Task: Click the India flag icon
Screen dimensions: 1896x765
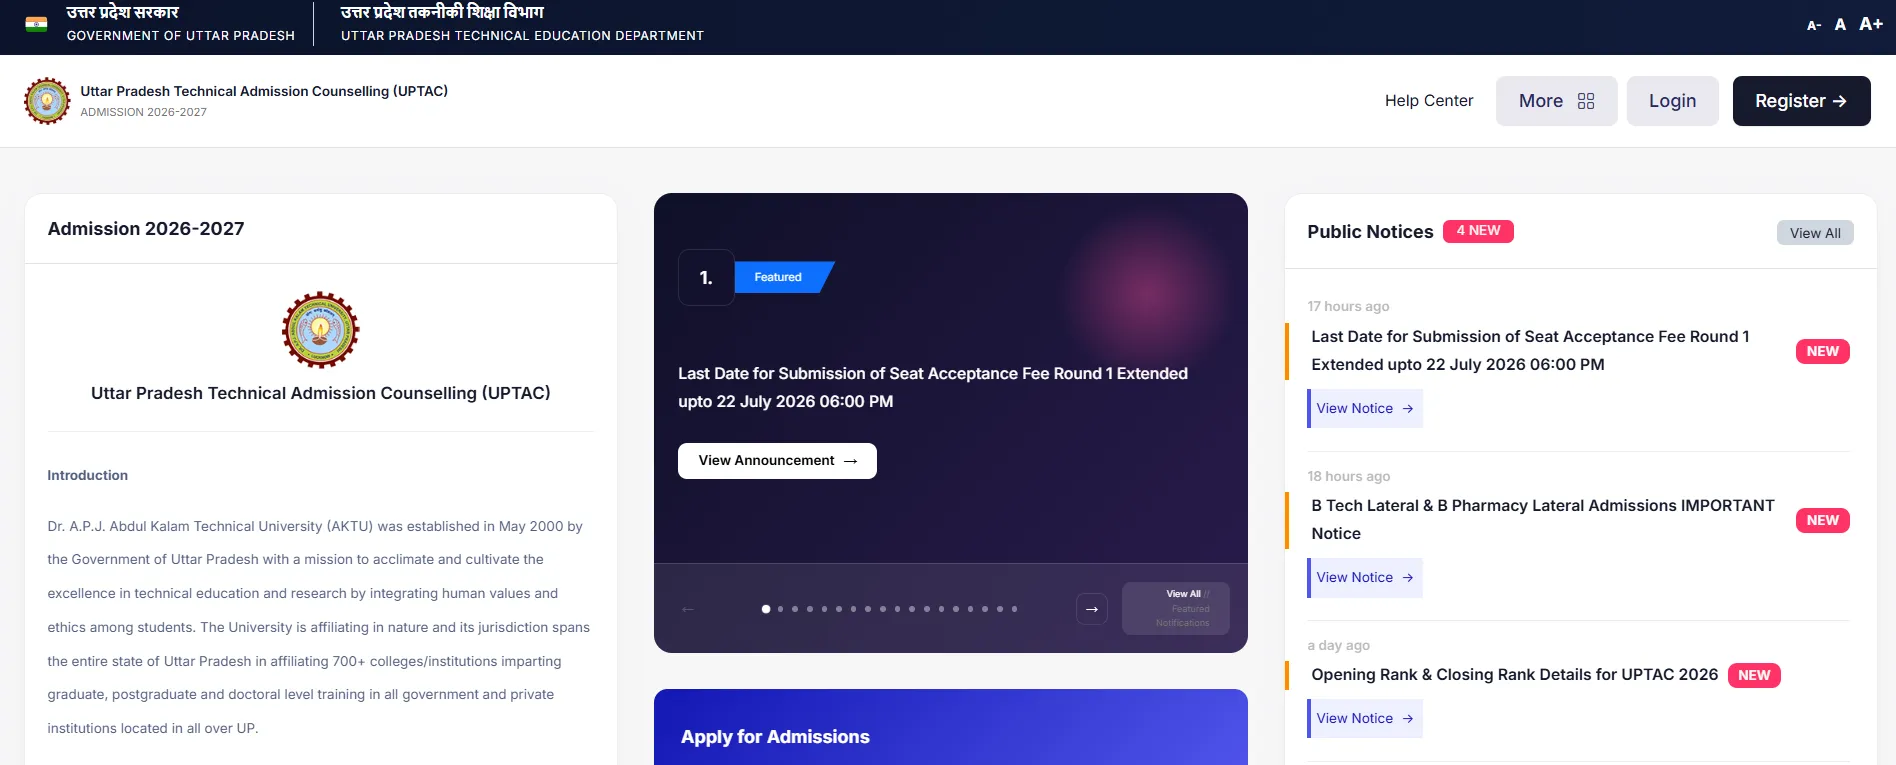Action: [x=37, y=24]
